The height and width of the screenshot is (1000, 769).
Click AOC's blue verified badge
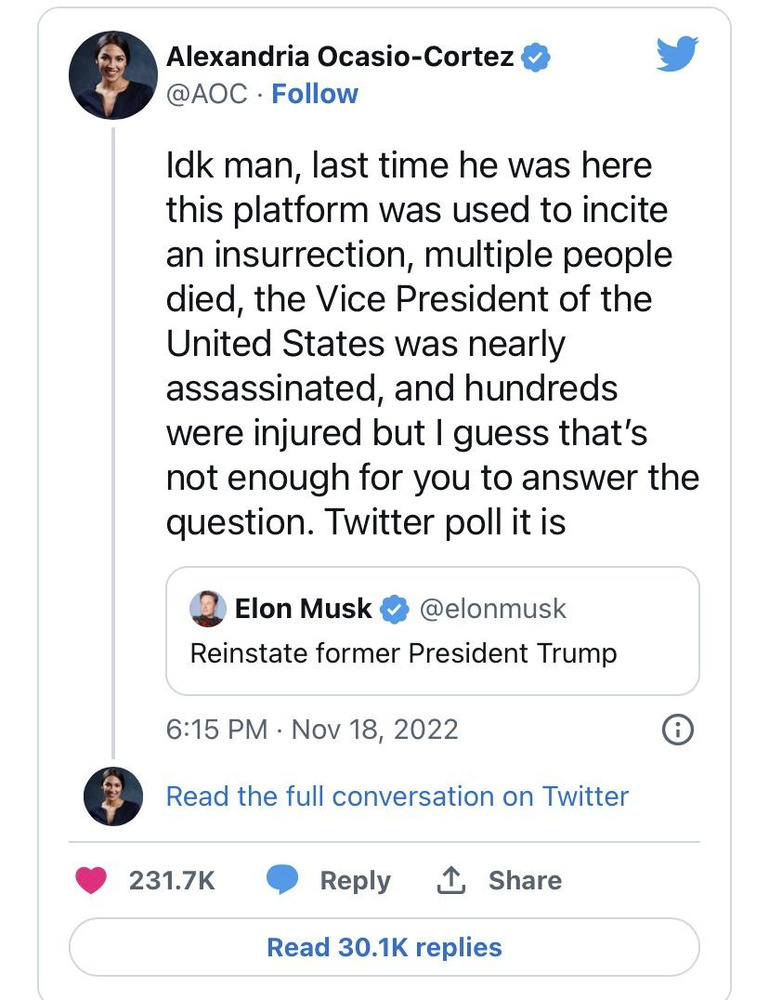point(535,58)
